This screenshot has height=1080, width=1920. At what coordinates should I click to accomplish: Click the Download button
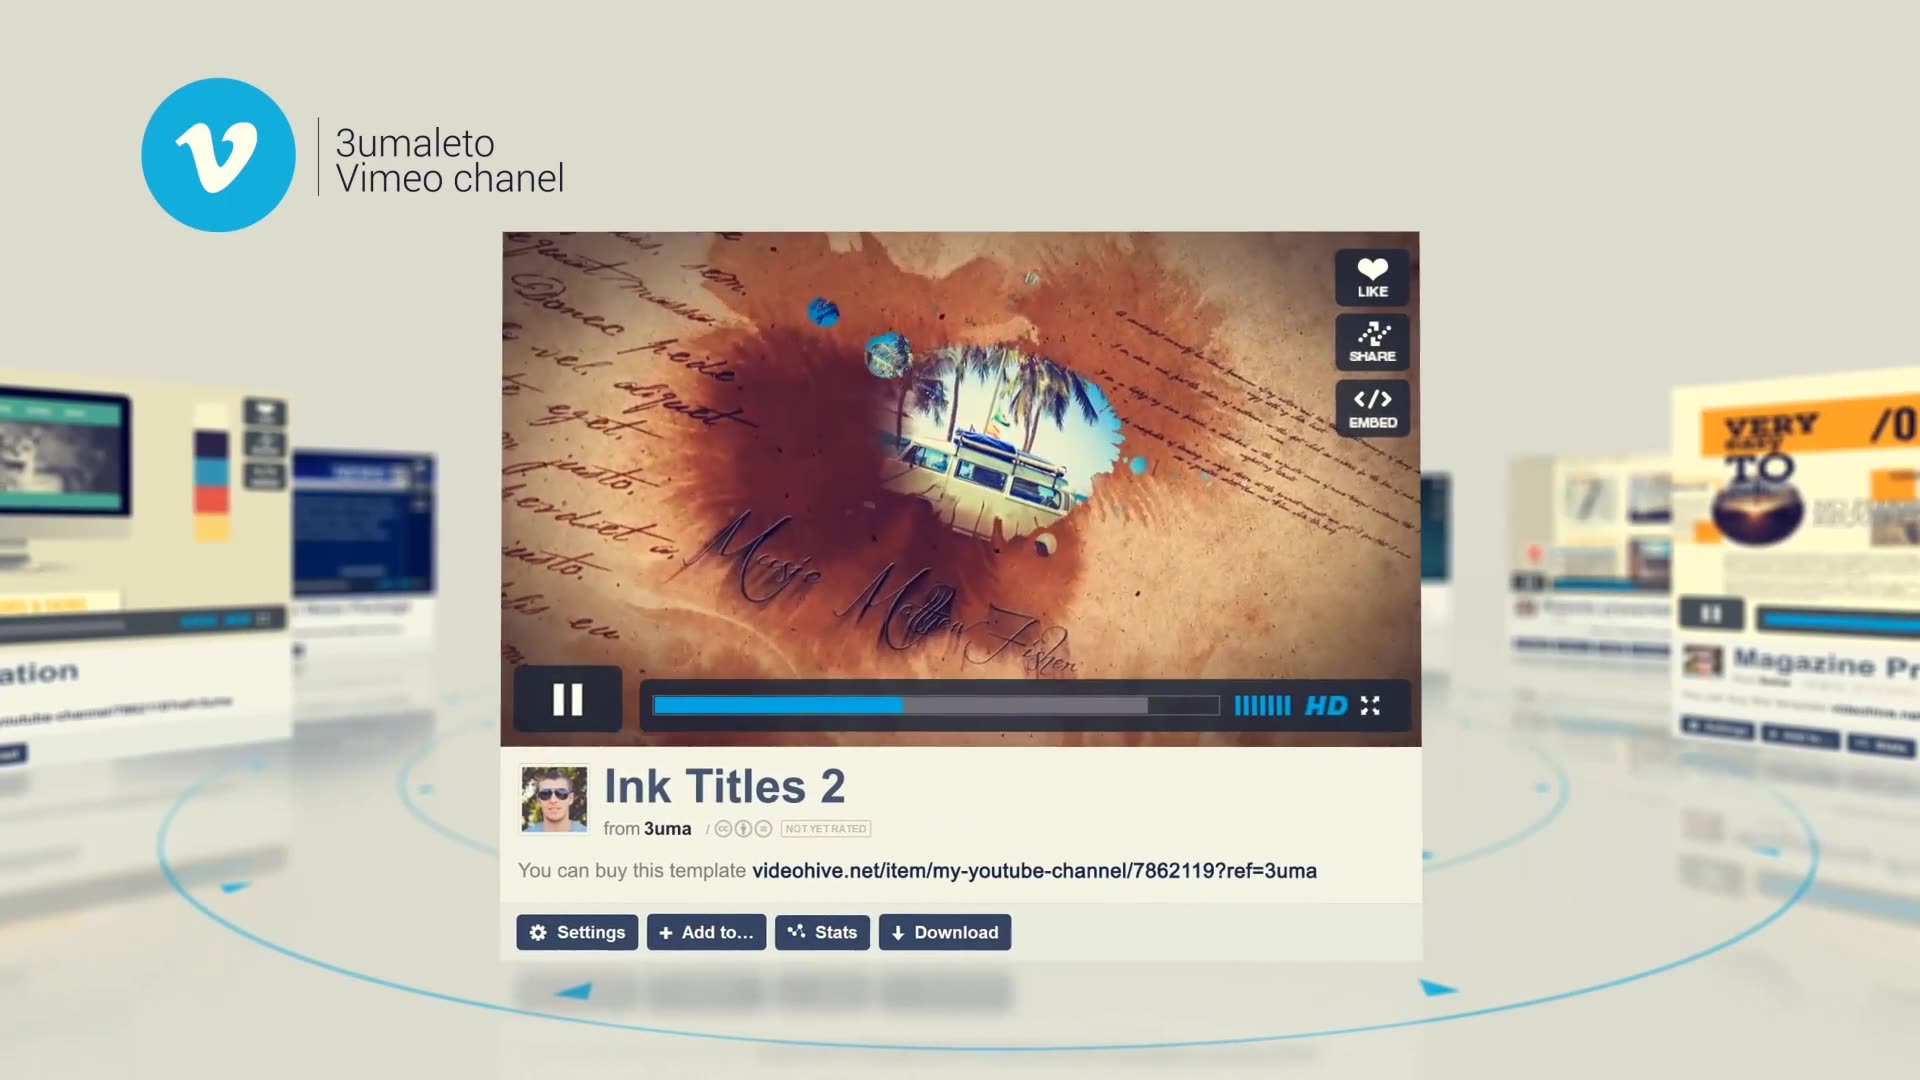click(944, 931)
